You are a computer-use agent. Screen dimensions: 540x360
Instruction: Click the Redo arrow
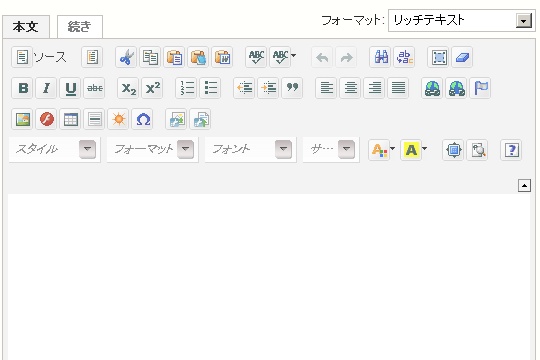pyautogui.click(x=346, y=57)
